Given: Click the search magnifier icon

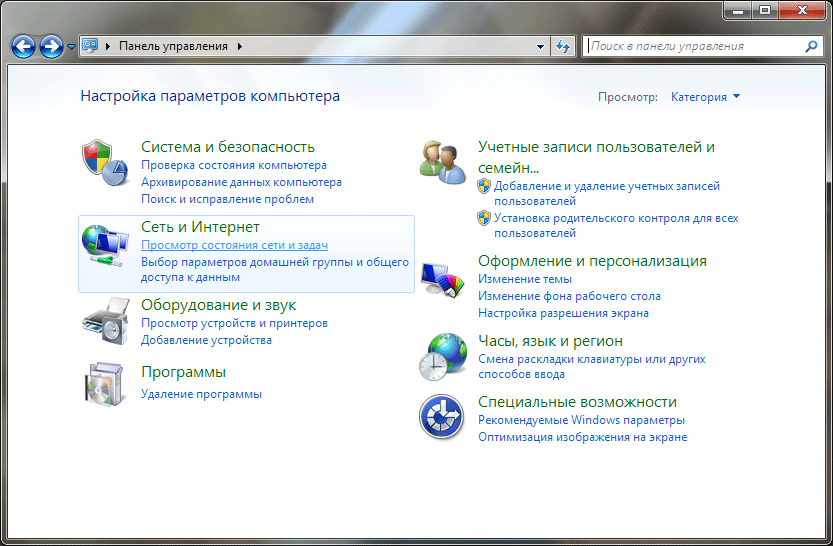Looking at the screenshot, I should [x=811, y=46].
